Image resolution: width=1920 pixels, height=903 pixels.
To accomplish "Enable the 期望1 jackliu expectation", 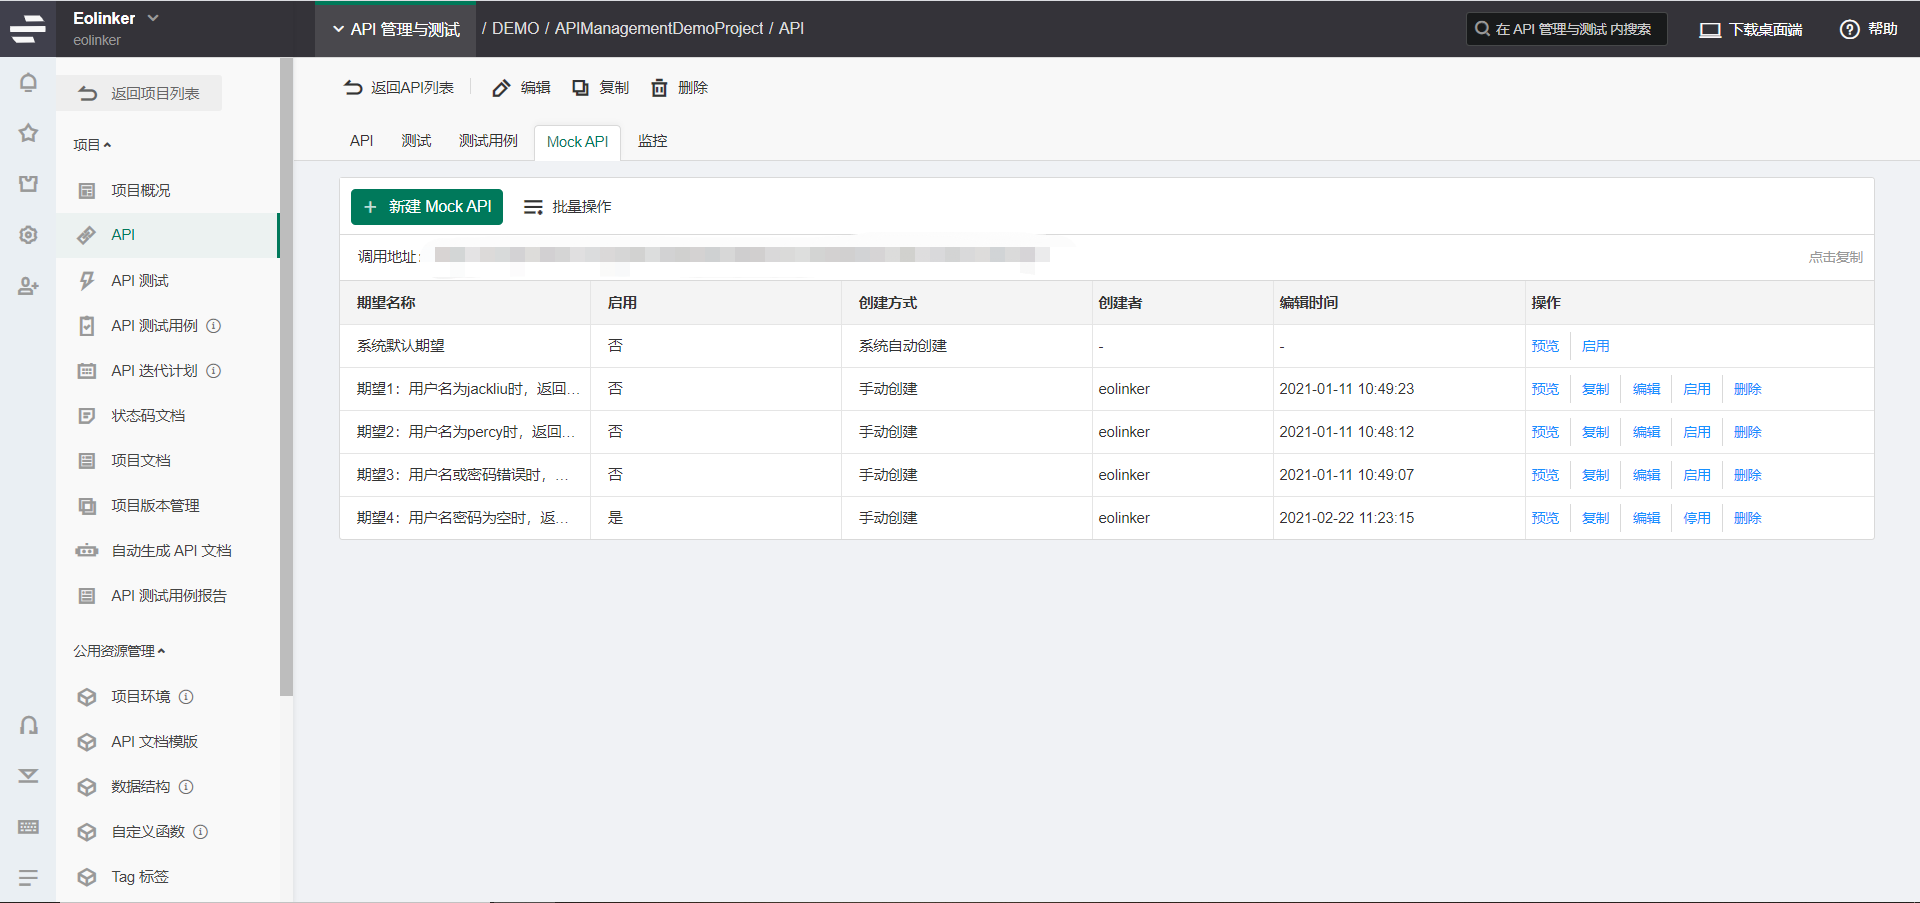I will pyautogui.click(x=1696, y=389).
